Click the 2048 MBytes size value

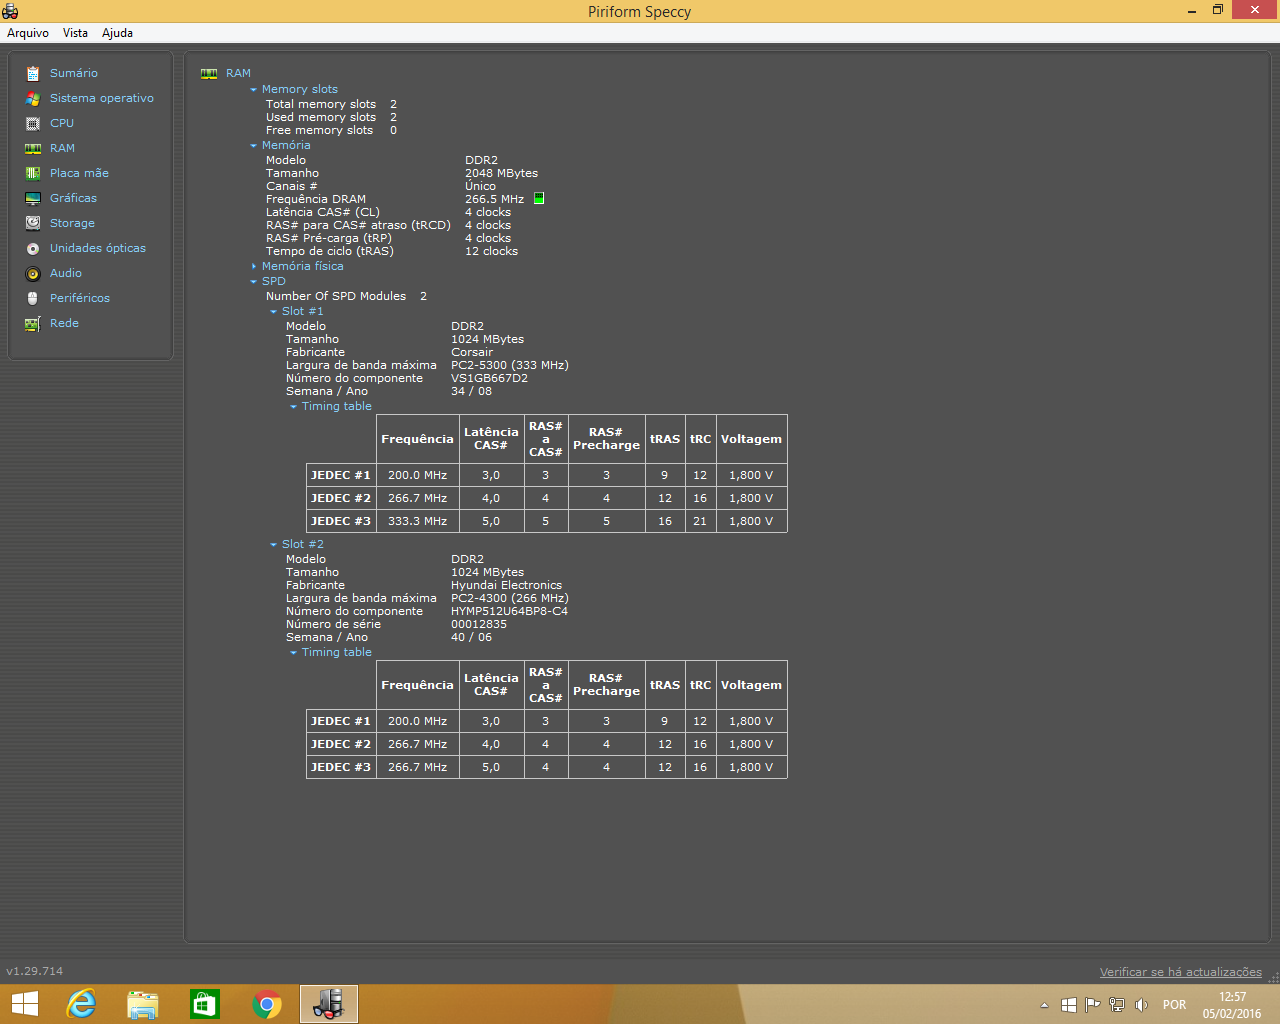coord(501,173)
